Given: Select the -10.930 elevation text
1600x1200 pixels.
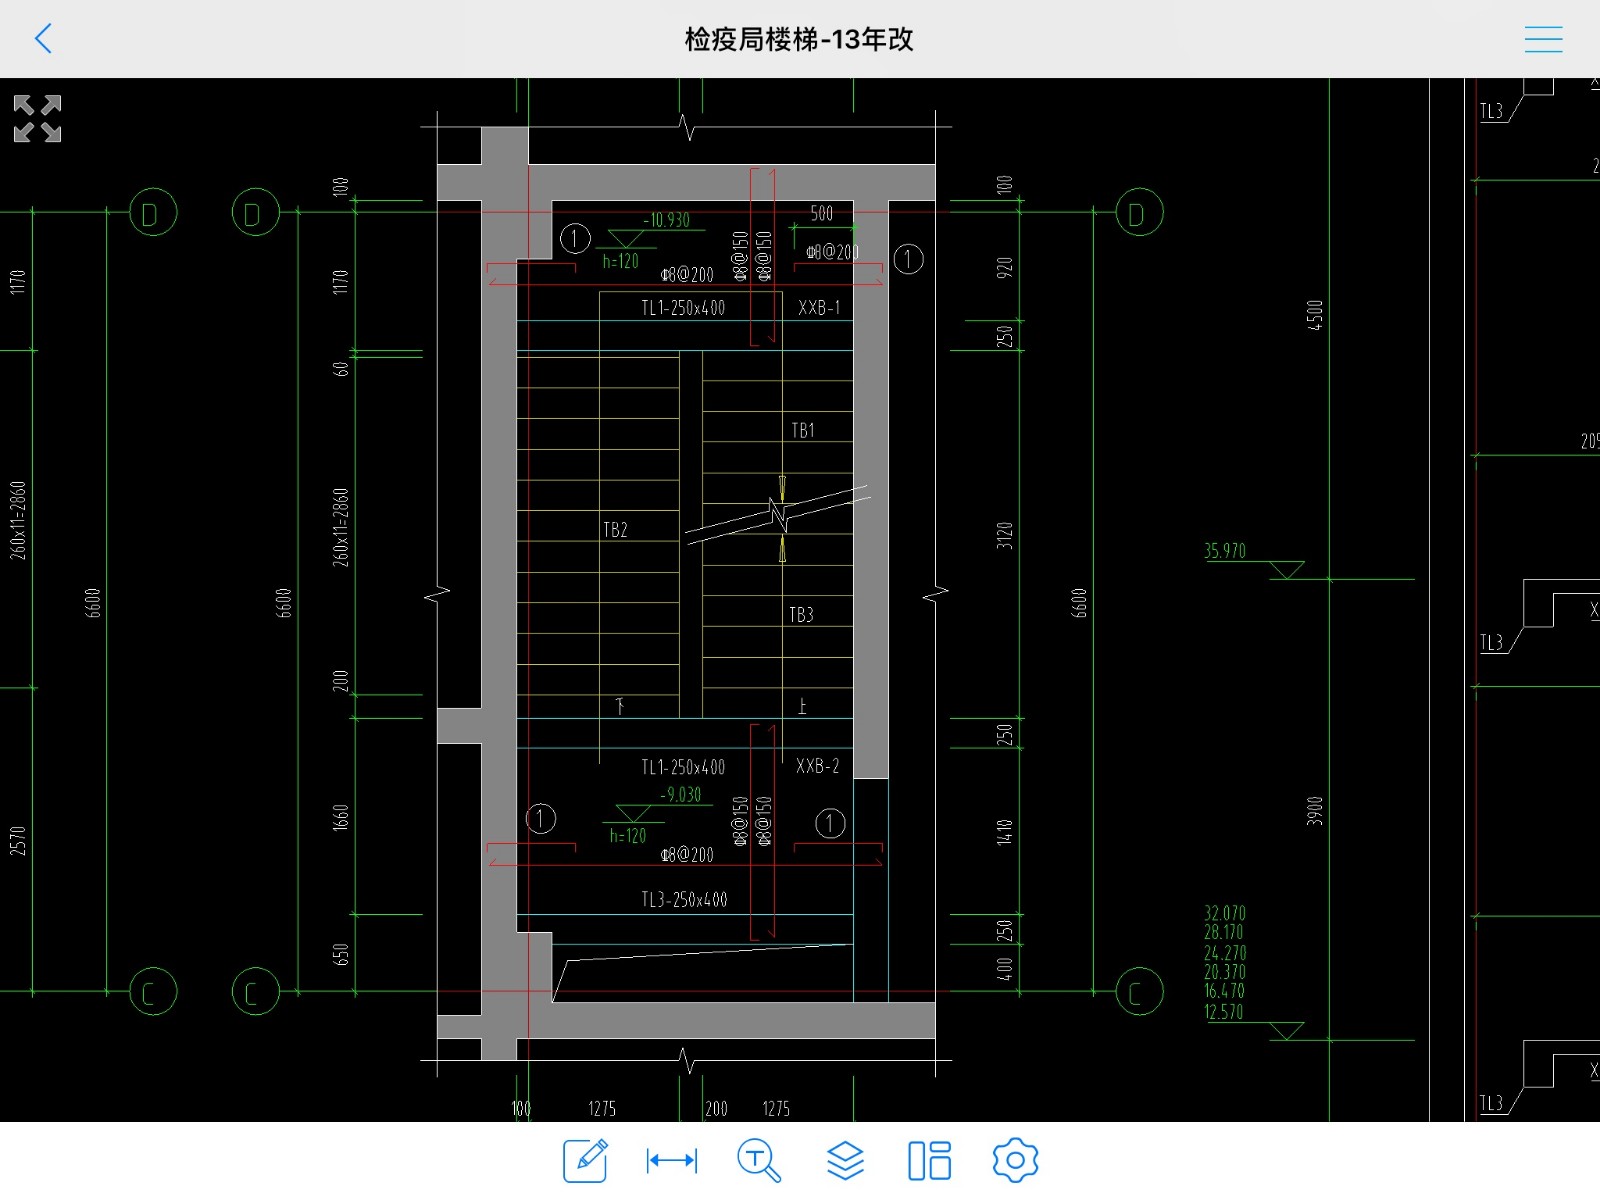Looking at the screenshot, I should click(x=667, y=220).
